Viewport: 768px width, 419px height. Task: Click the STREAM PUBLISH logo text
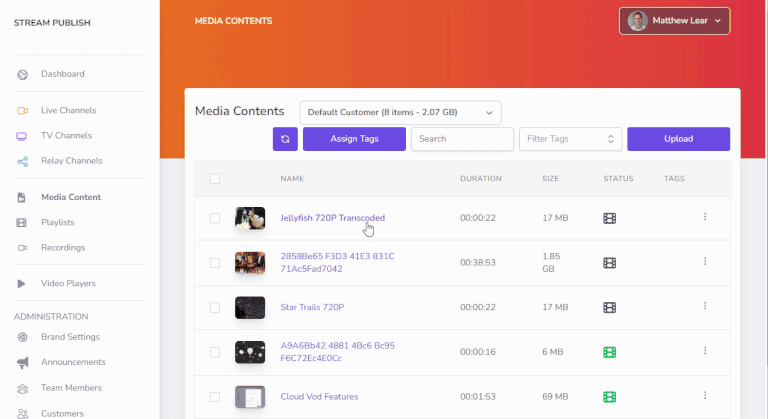pos(52,23)
